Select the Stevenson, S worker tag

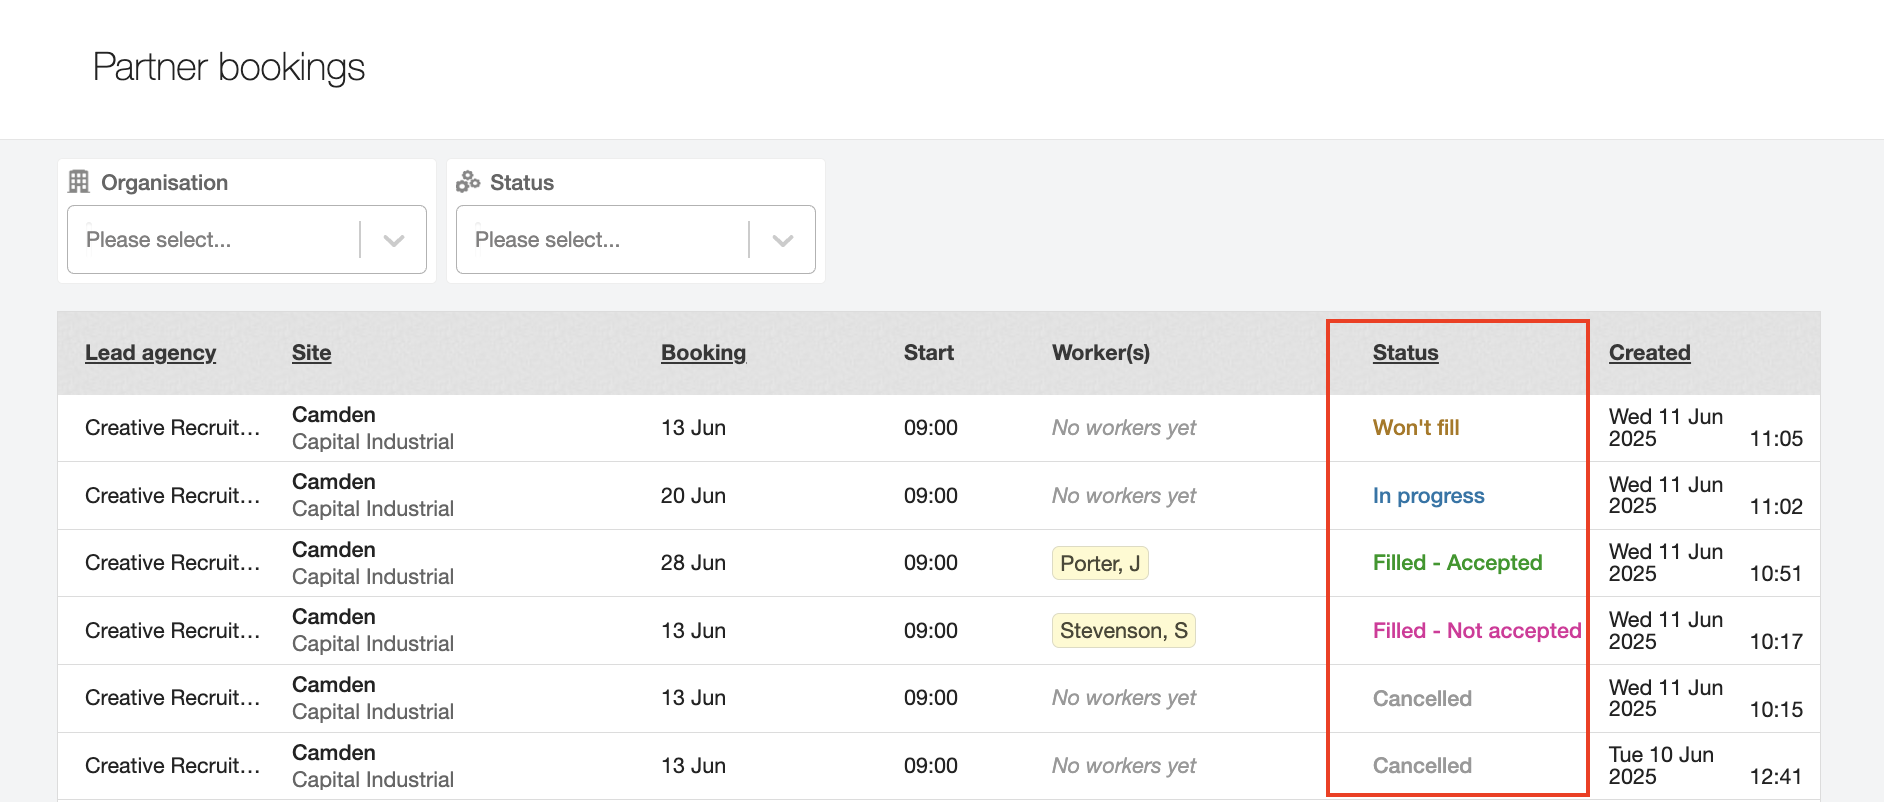click(x=1123, y=631)
